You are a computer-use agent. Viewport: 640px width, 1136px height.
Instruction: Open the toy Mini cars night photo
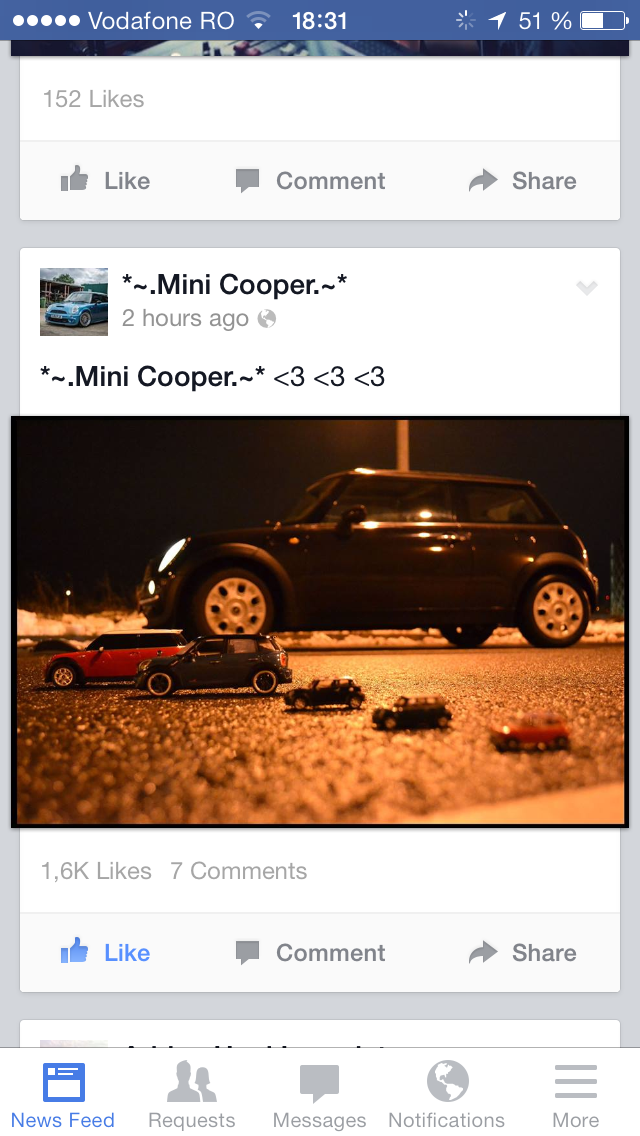320,622
